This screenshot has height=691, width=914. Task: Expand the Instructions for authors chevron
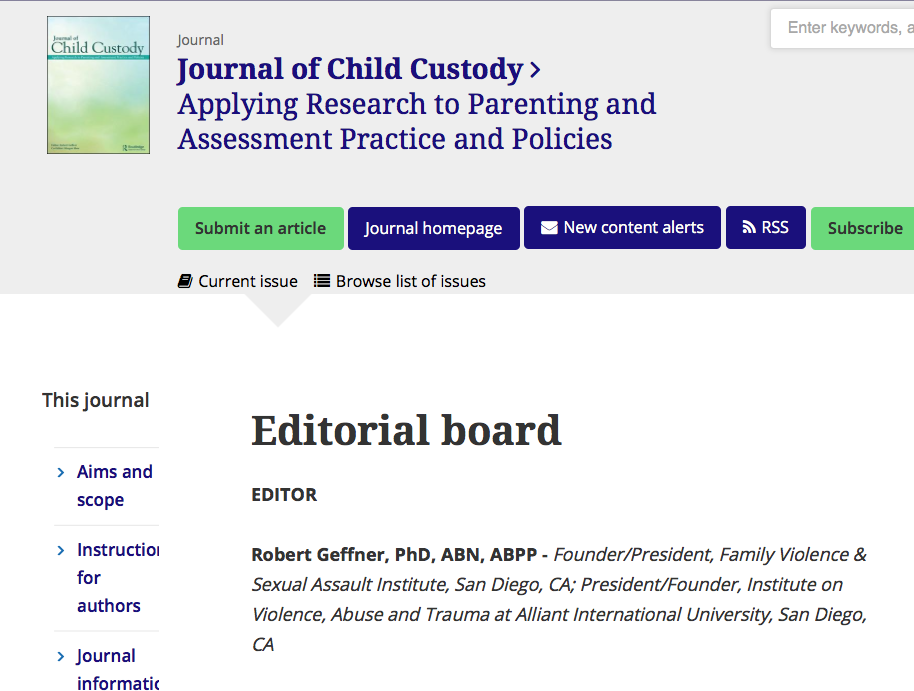(62, 550)
